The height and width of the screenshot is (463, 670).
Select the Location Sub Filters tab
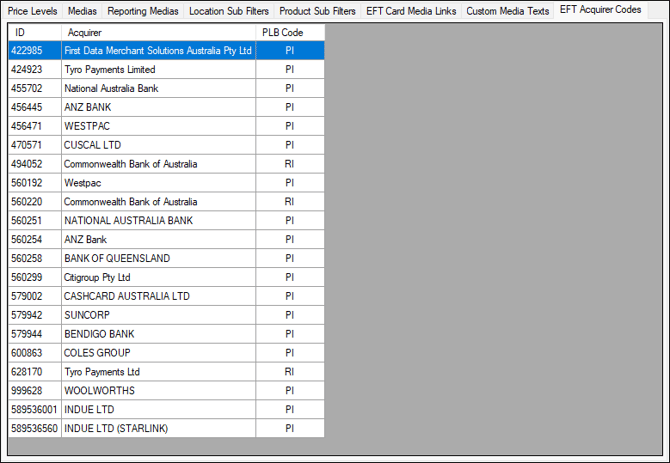pos(229,11)
